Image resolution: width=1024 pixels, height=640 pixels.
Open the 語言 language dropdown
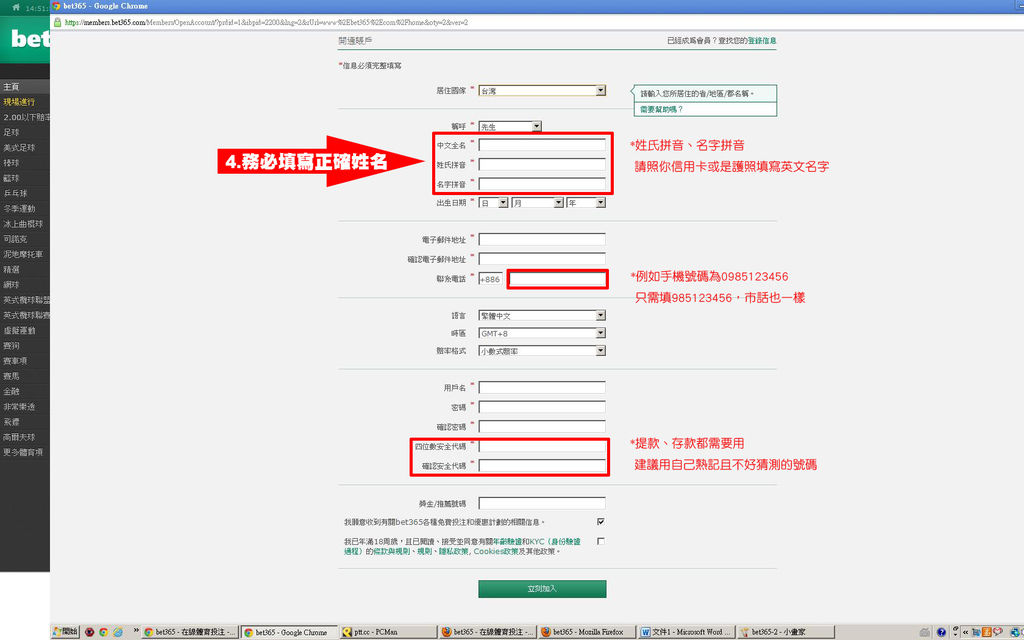tap(541, 315)
